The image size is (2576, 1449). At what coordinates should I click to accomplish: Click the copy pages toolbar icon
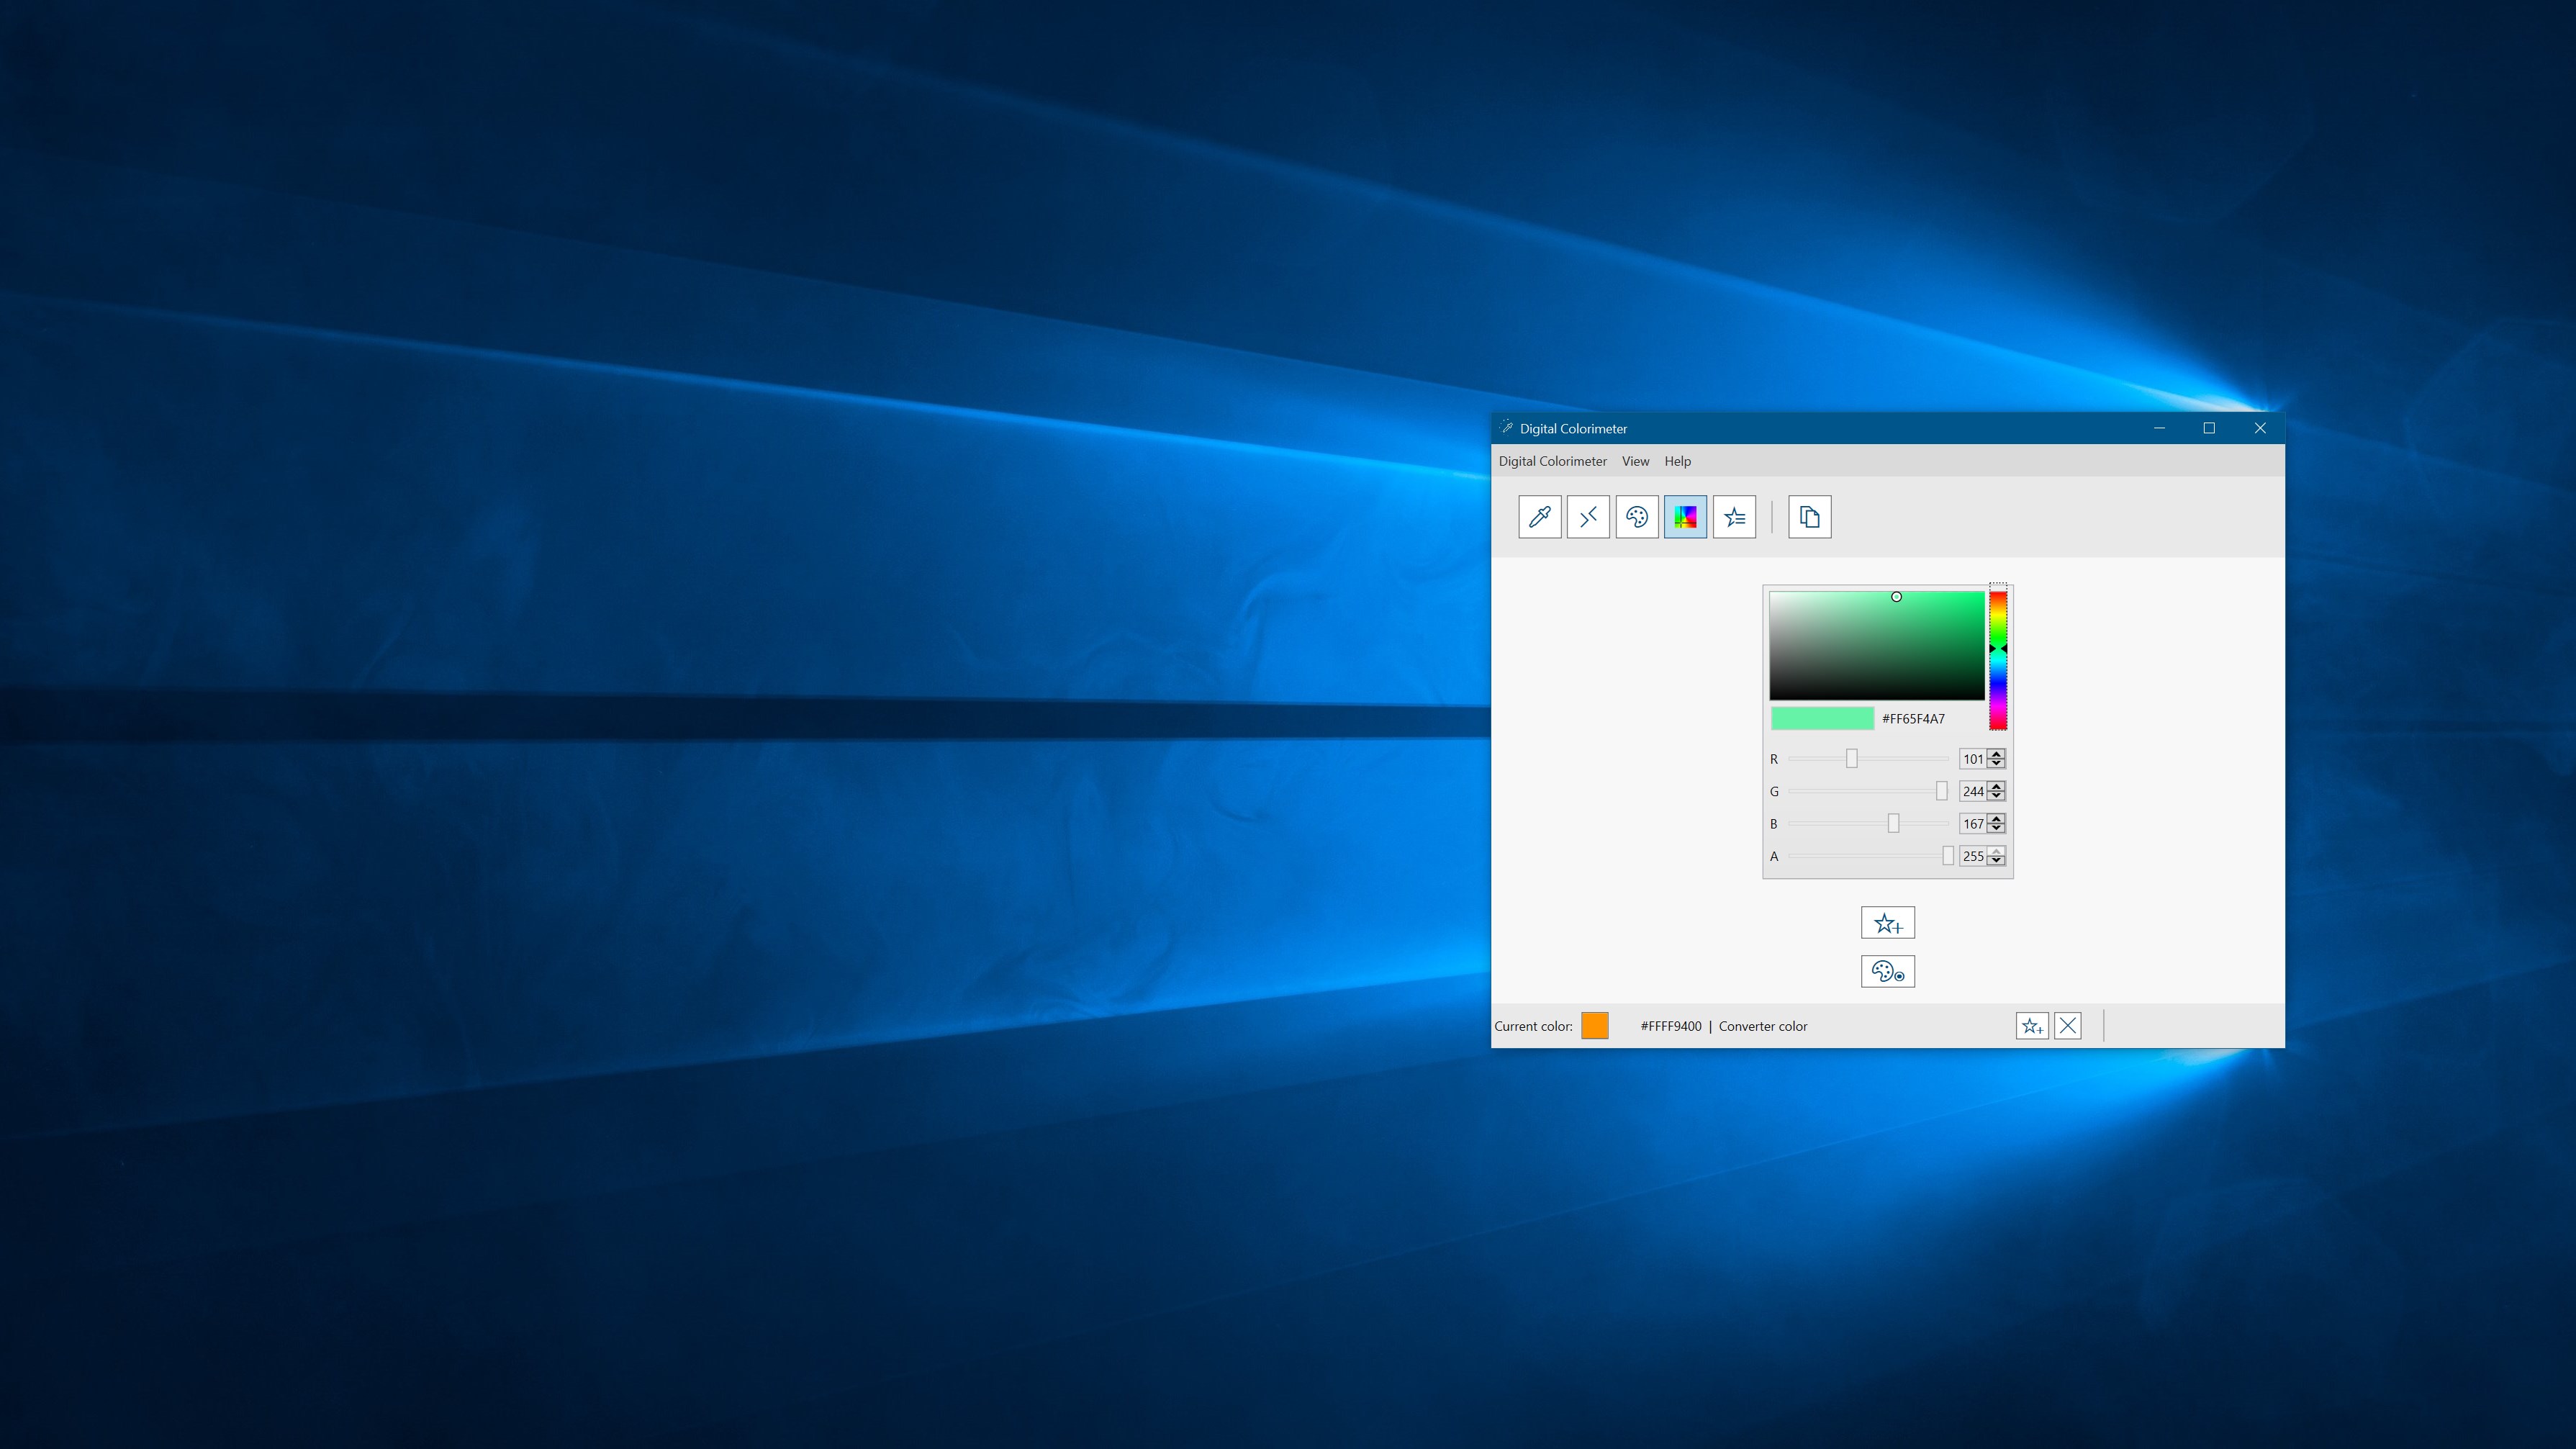(x=1809, y=517)
